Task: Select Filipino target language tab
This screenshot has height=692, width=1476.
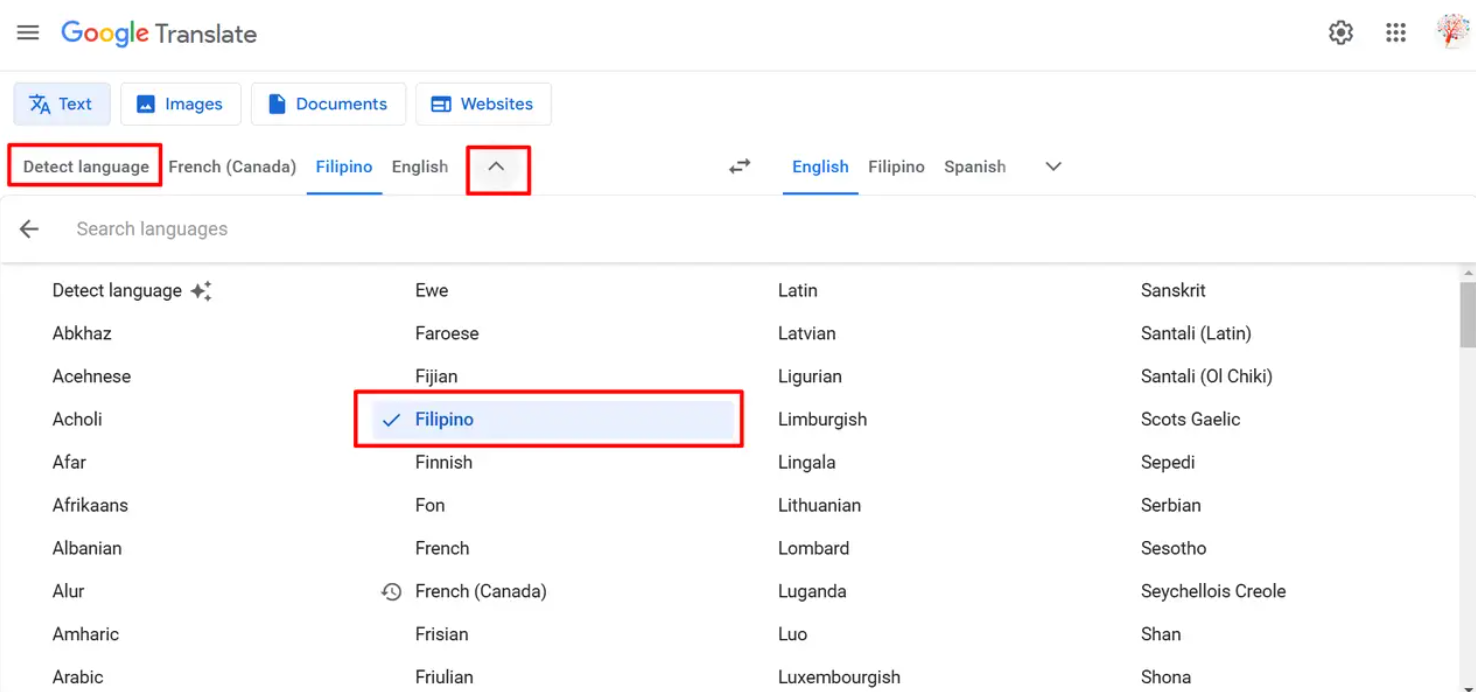Action: (x=896, y=167)
